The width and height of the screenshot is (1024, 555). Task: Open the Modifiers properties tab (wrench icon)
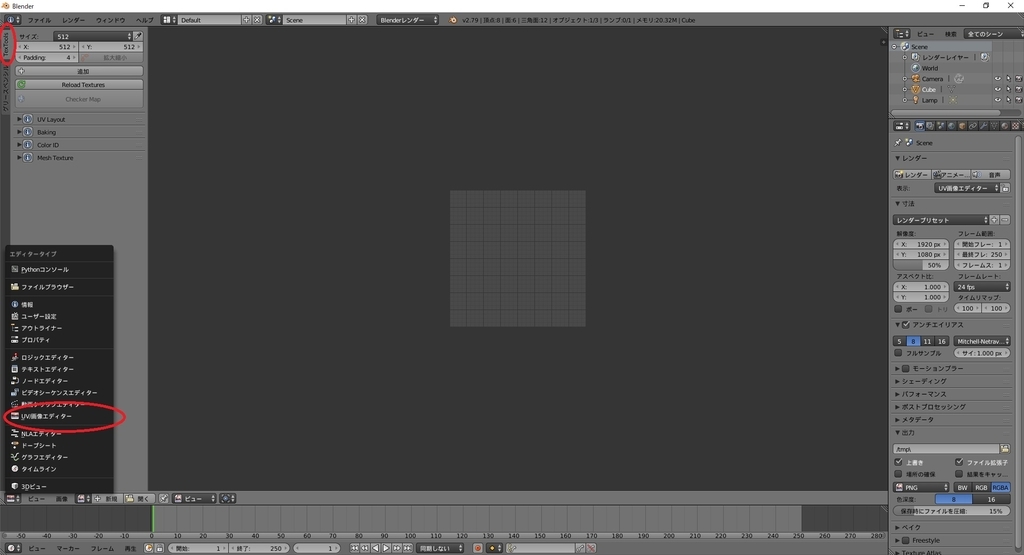click(984, 126)
